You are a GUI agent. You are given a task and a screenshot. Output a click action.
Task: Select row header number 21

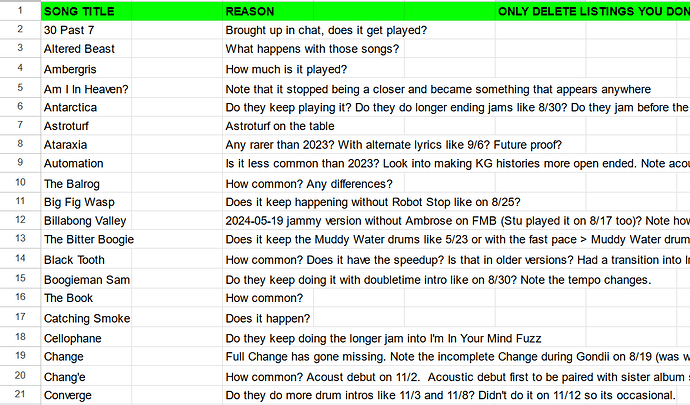tap(20, 394)
